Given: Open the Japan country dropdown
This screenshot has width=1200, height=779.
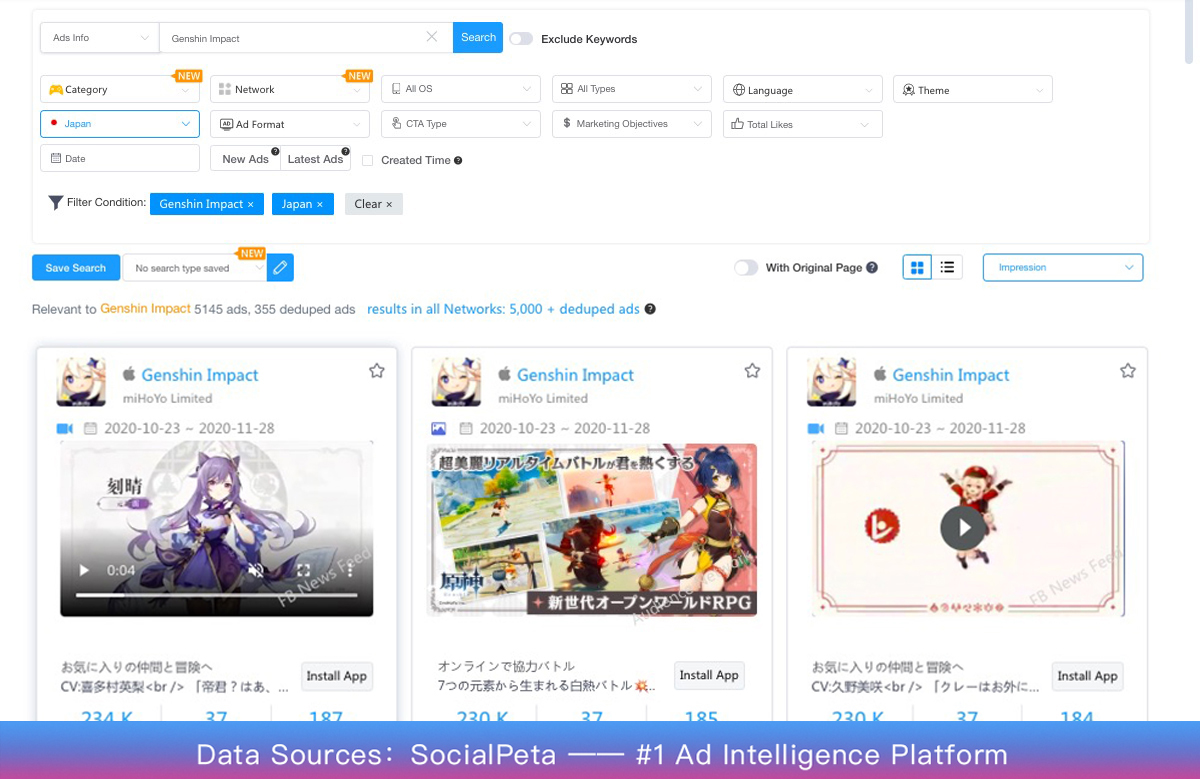Looking at the screenshot, I should [120, 124].
